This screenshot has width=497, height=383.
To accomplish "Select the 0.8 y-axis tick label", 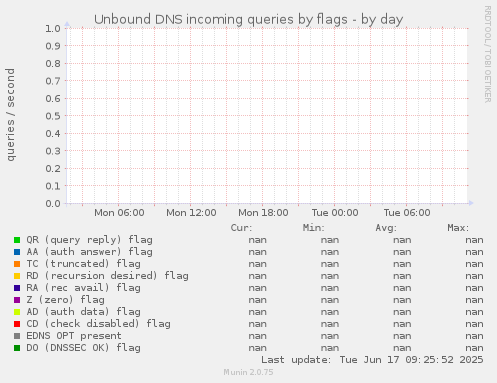I will (53, 63).
